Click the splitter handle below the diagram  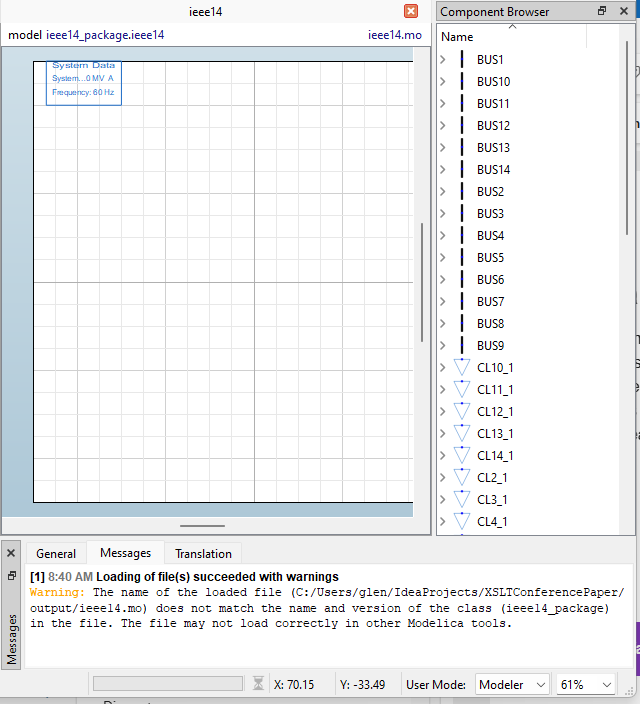pos(203,526)
